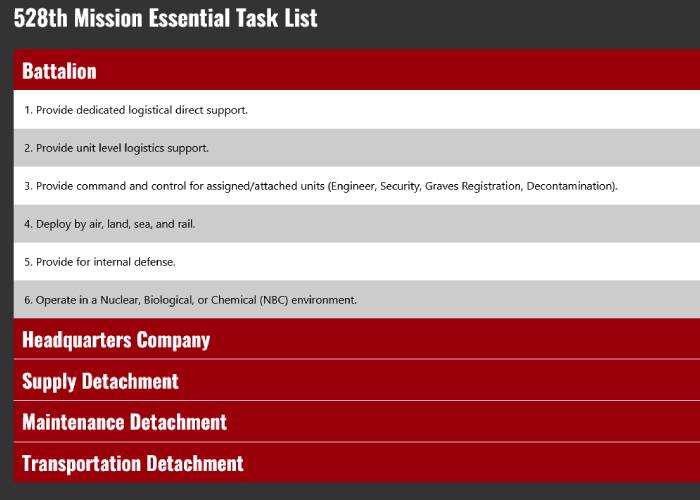The height and width of the screenshot is (500, 700).
Task: Click the Graves Registration text in task 3
Action: pos(476,186)
